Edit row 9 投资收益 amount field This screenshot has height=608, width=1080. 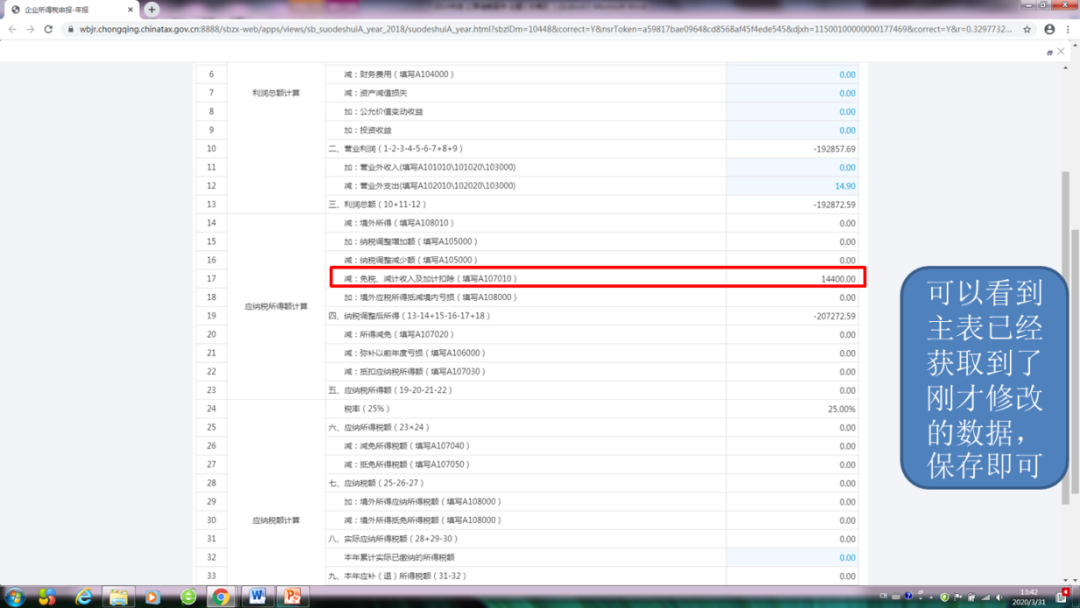792,130
